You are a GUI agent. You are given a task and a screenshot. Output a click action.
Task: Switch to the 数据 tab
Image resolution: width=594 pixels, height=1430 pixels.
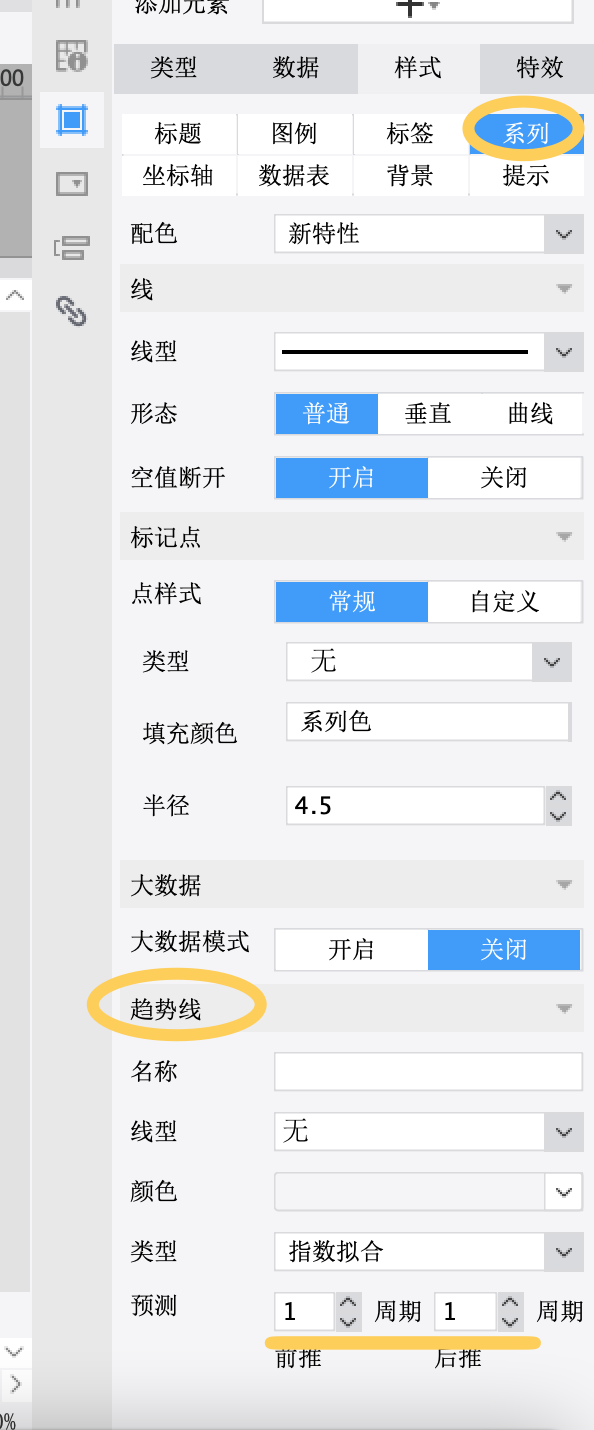point(296,68)
